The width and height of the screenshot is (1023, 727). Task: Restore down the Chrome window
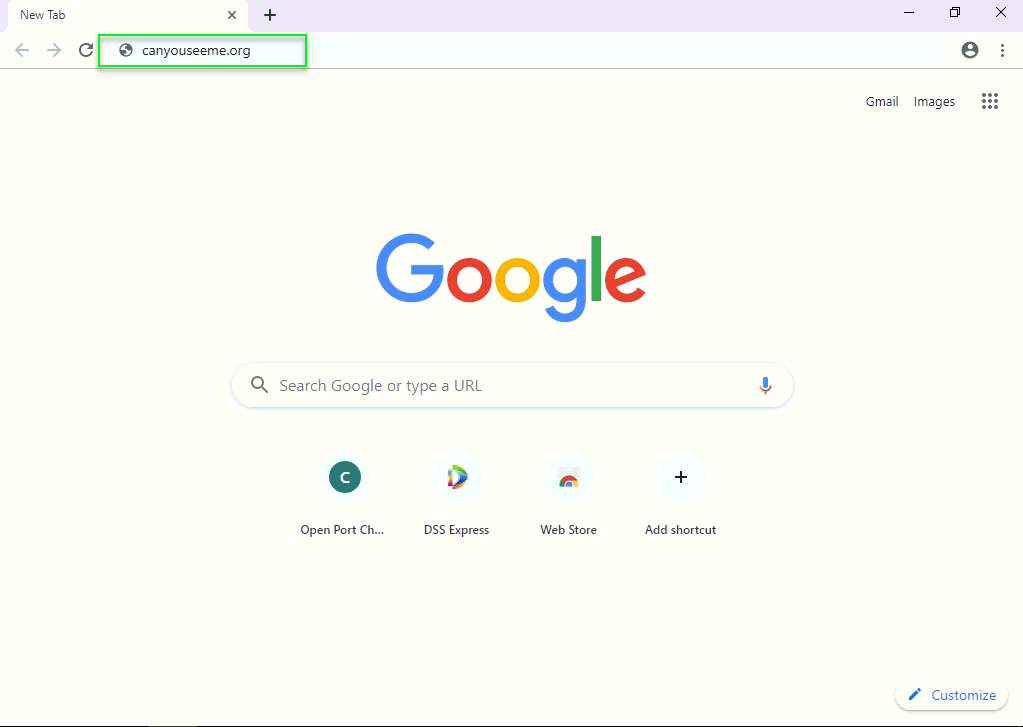tap(954, 12)
